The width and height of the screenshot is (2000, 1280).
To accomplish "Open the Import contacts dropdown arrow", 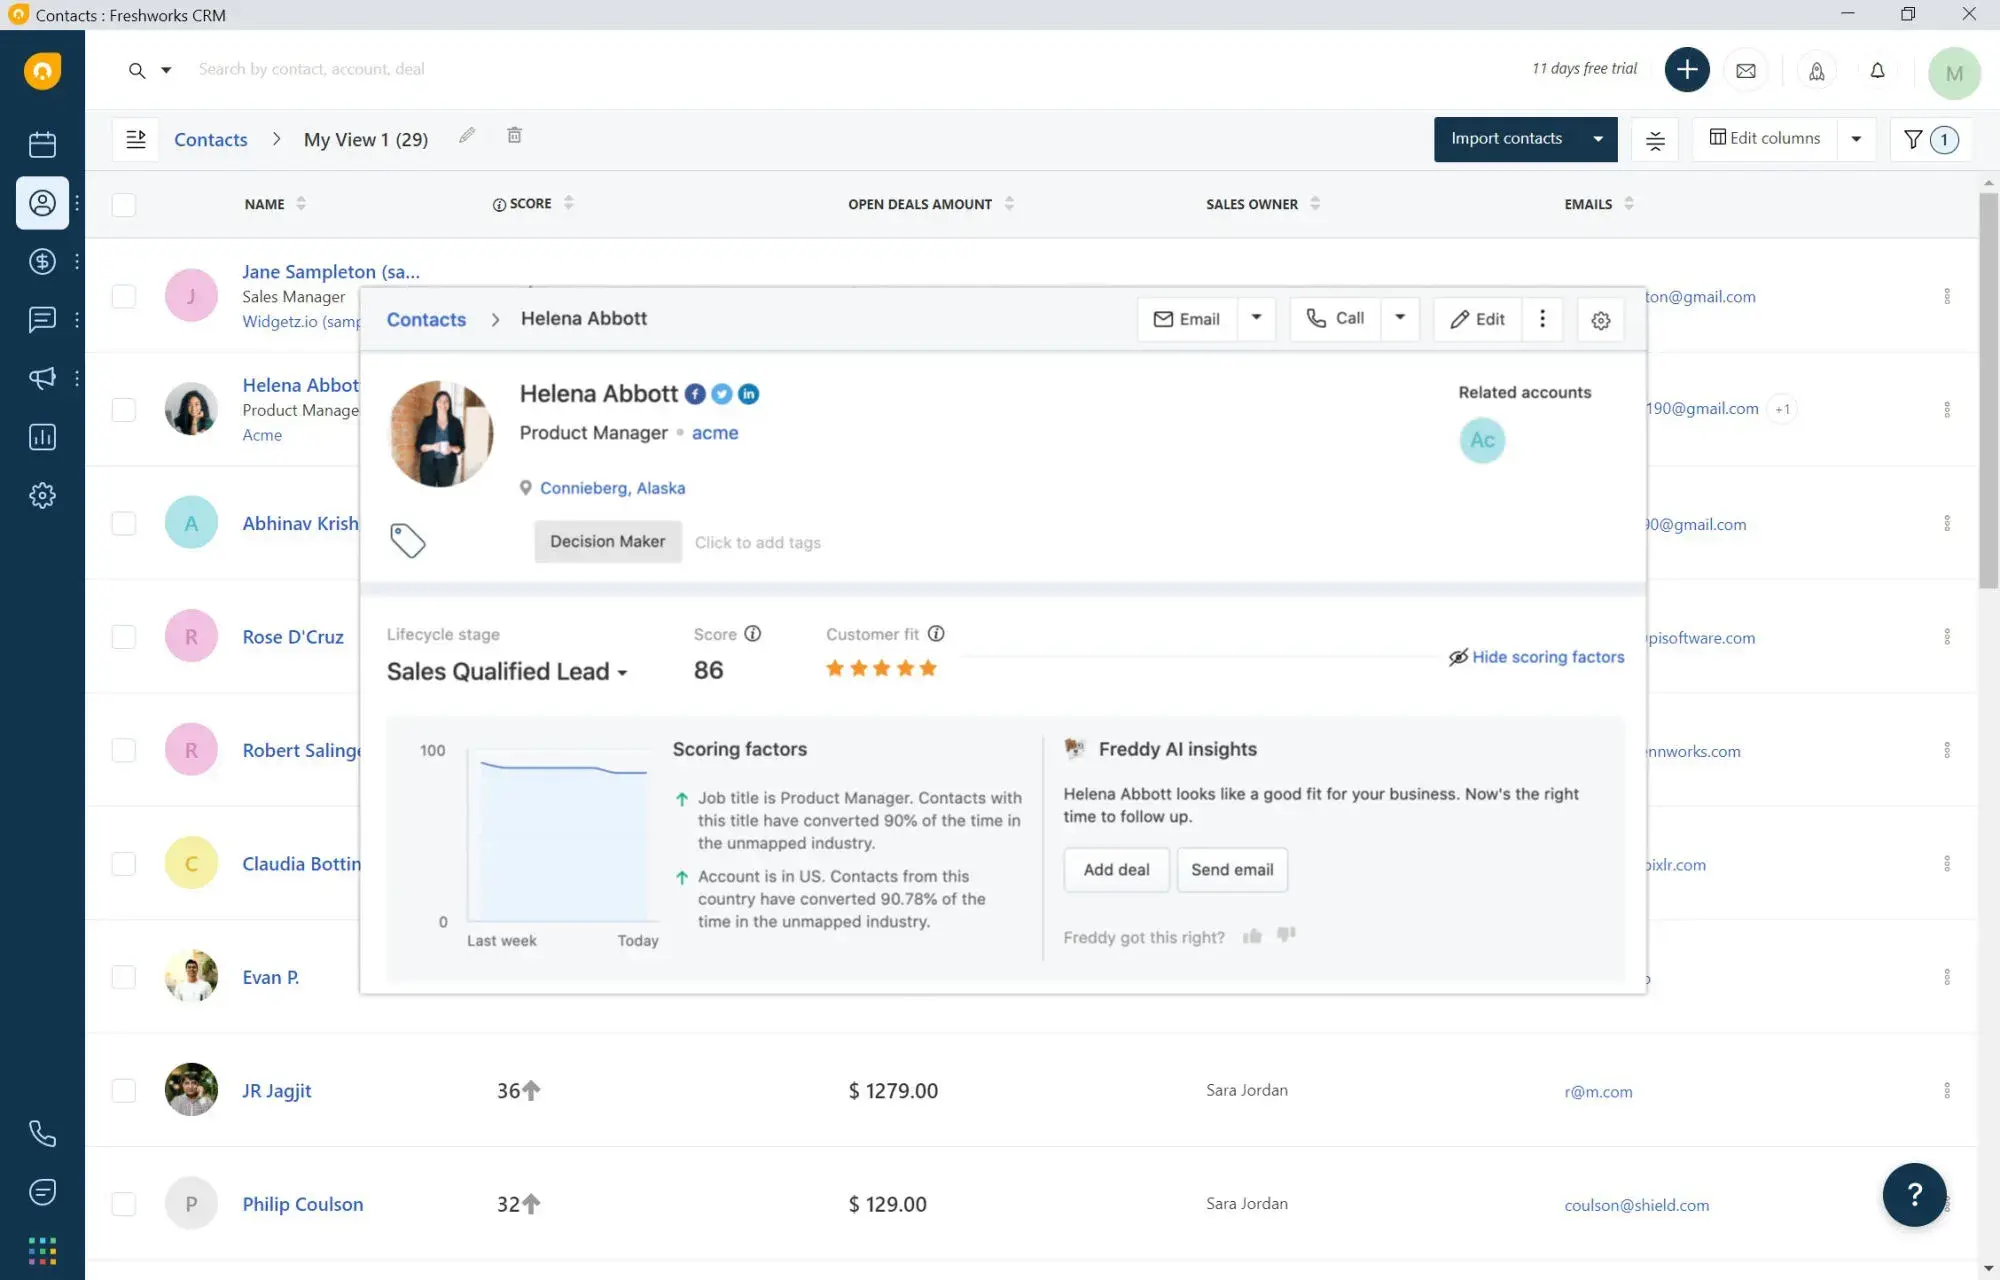I will coord(1597,139).
